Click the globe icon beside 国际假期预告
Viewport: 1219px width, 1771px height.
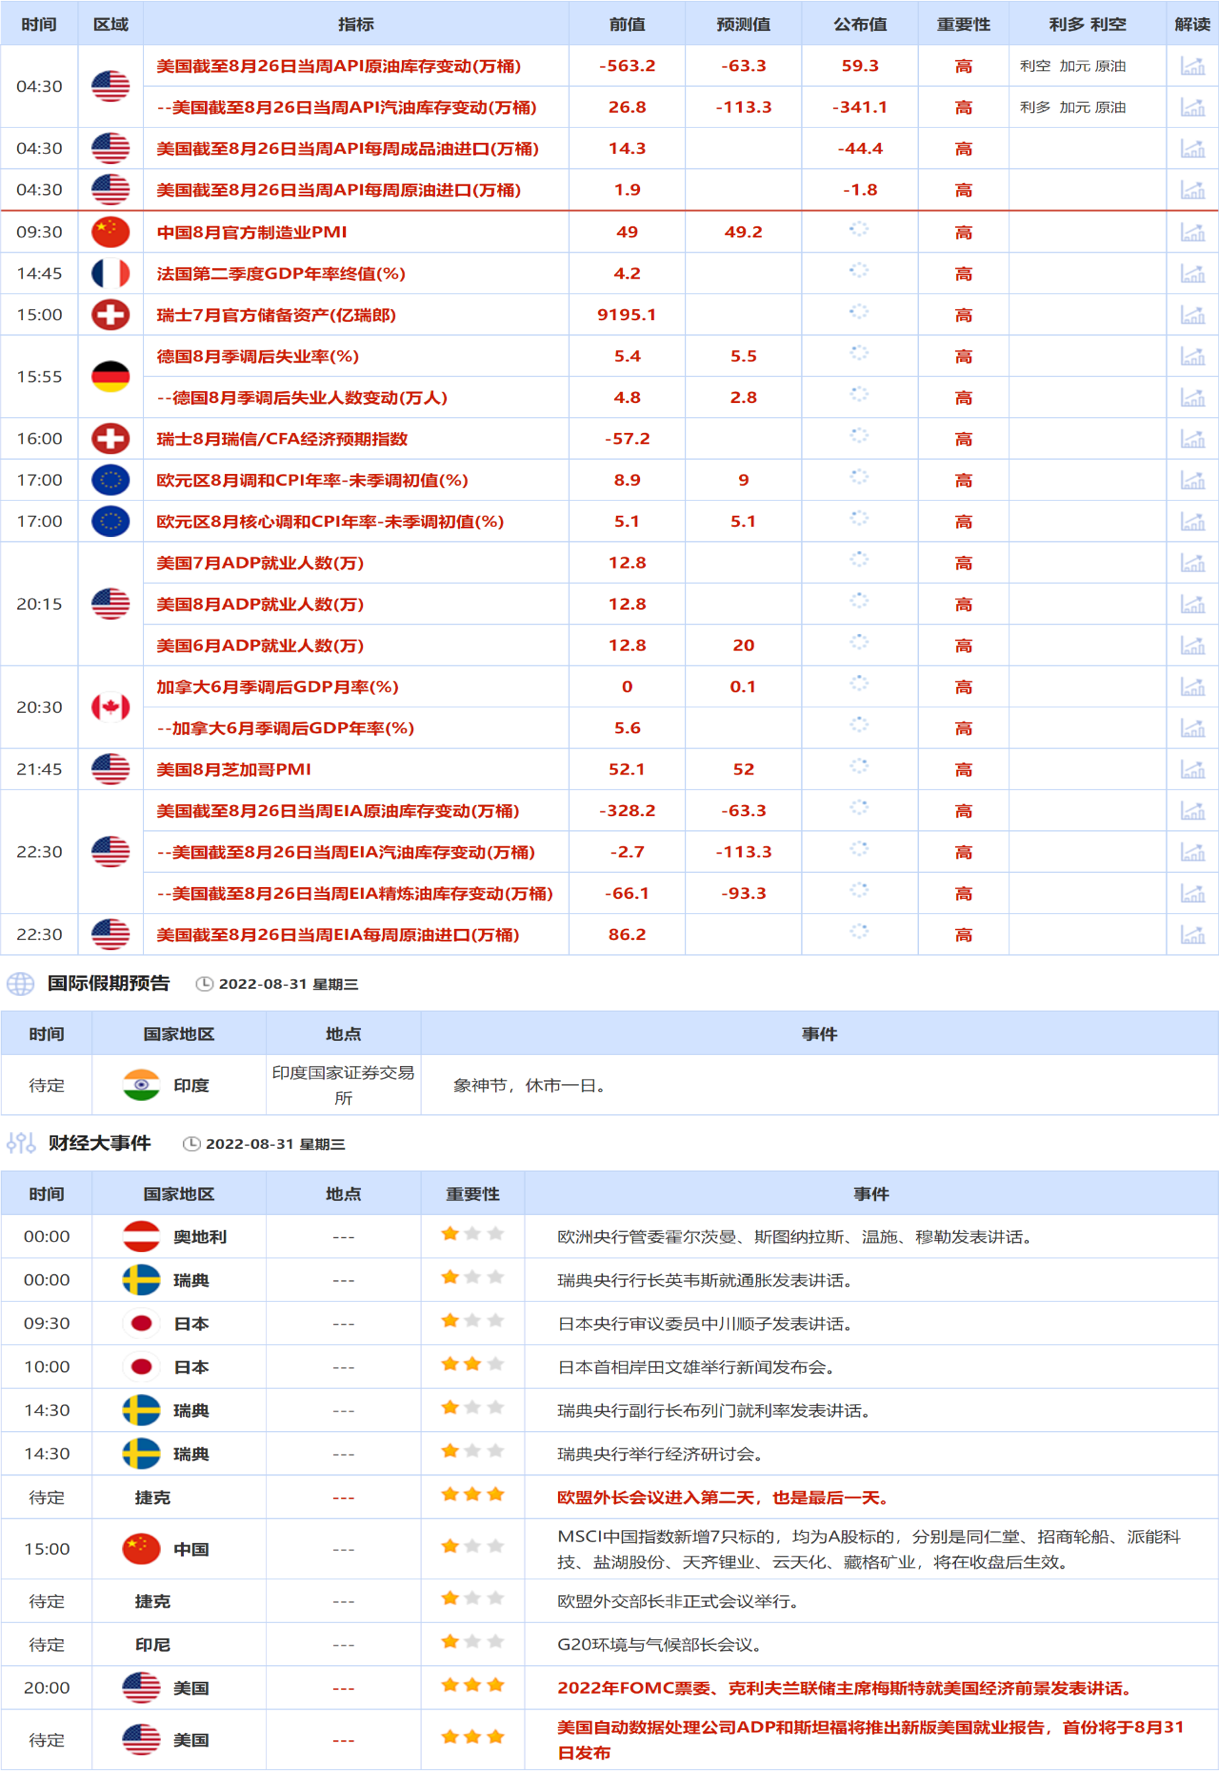(x=21, y=984)
